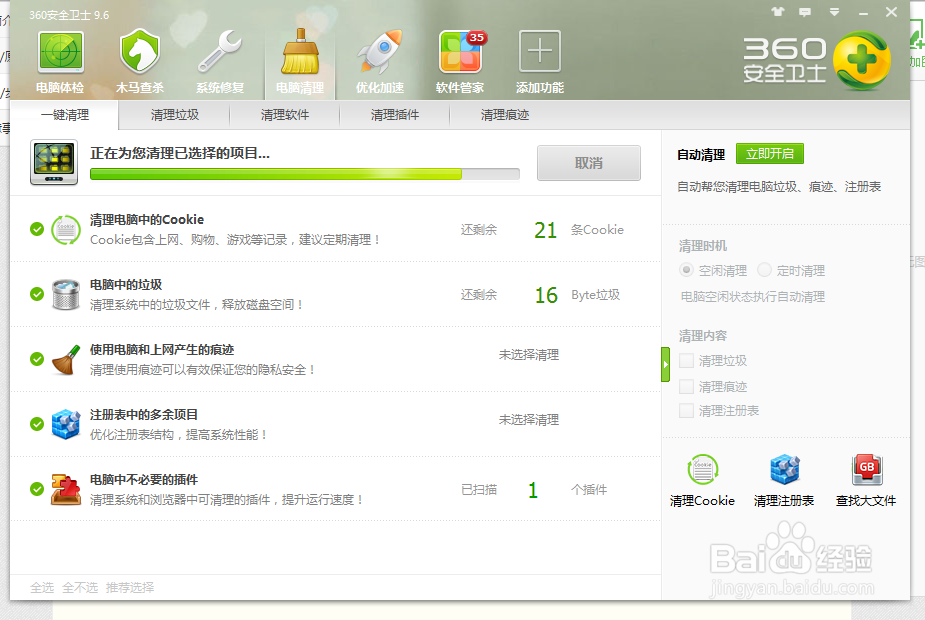
Task: Click the trash can icon for 电脑中的垃圾
Action: pyautogui.click(x=65, y=294)
